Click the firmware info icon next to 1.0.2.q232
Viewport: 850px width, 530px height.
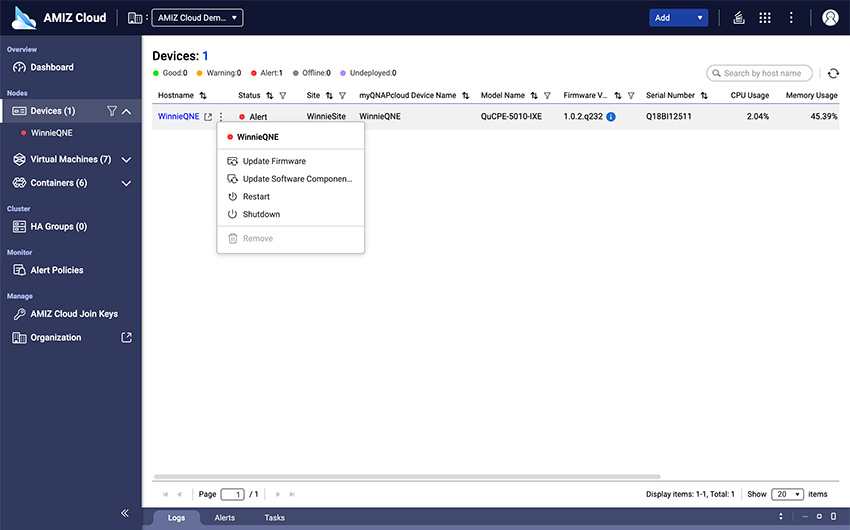pos(611,117)
